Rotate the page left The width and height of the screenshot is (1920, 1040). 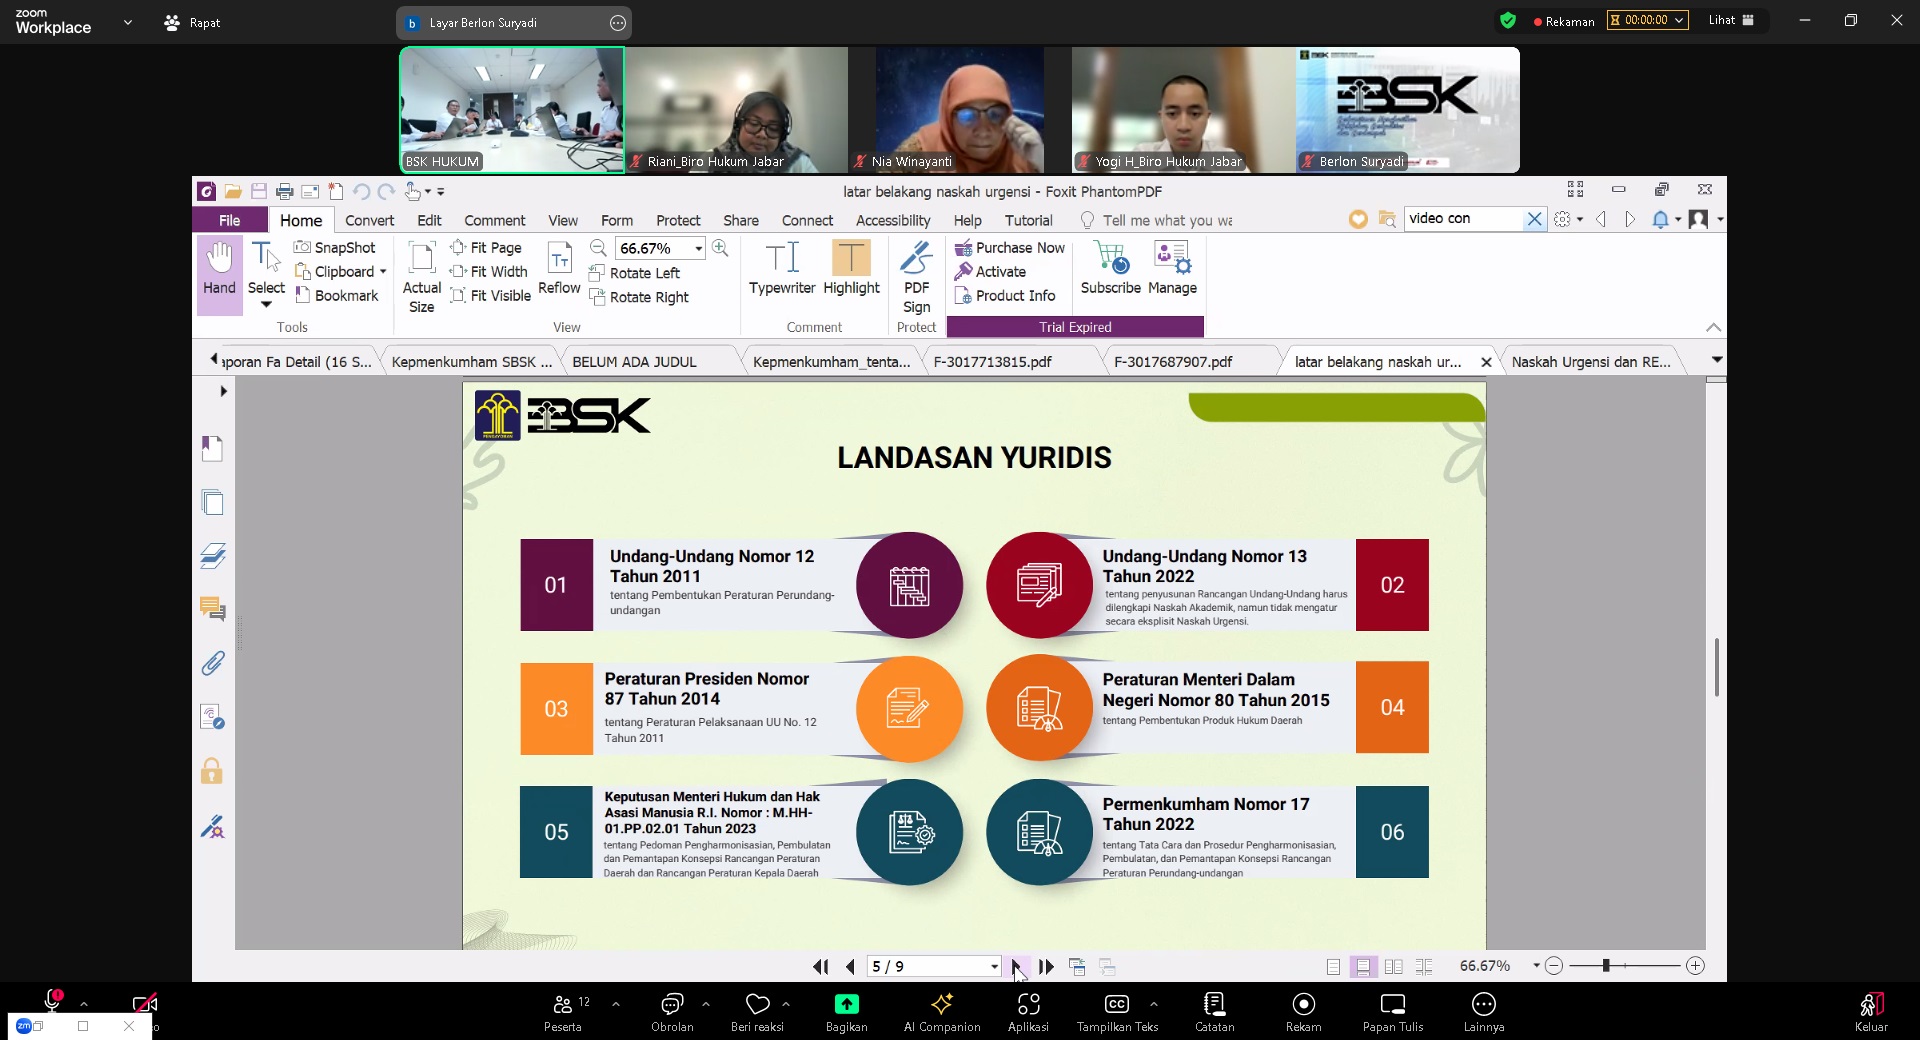point(635,273)
